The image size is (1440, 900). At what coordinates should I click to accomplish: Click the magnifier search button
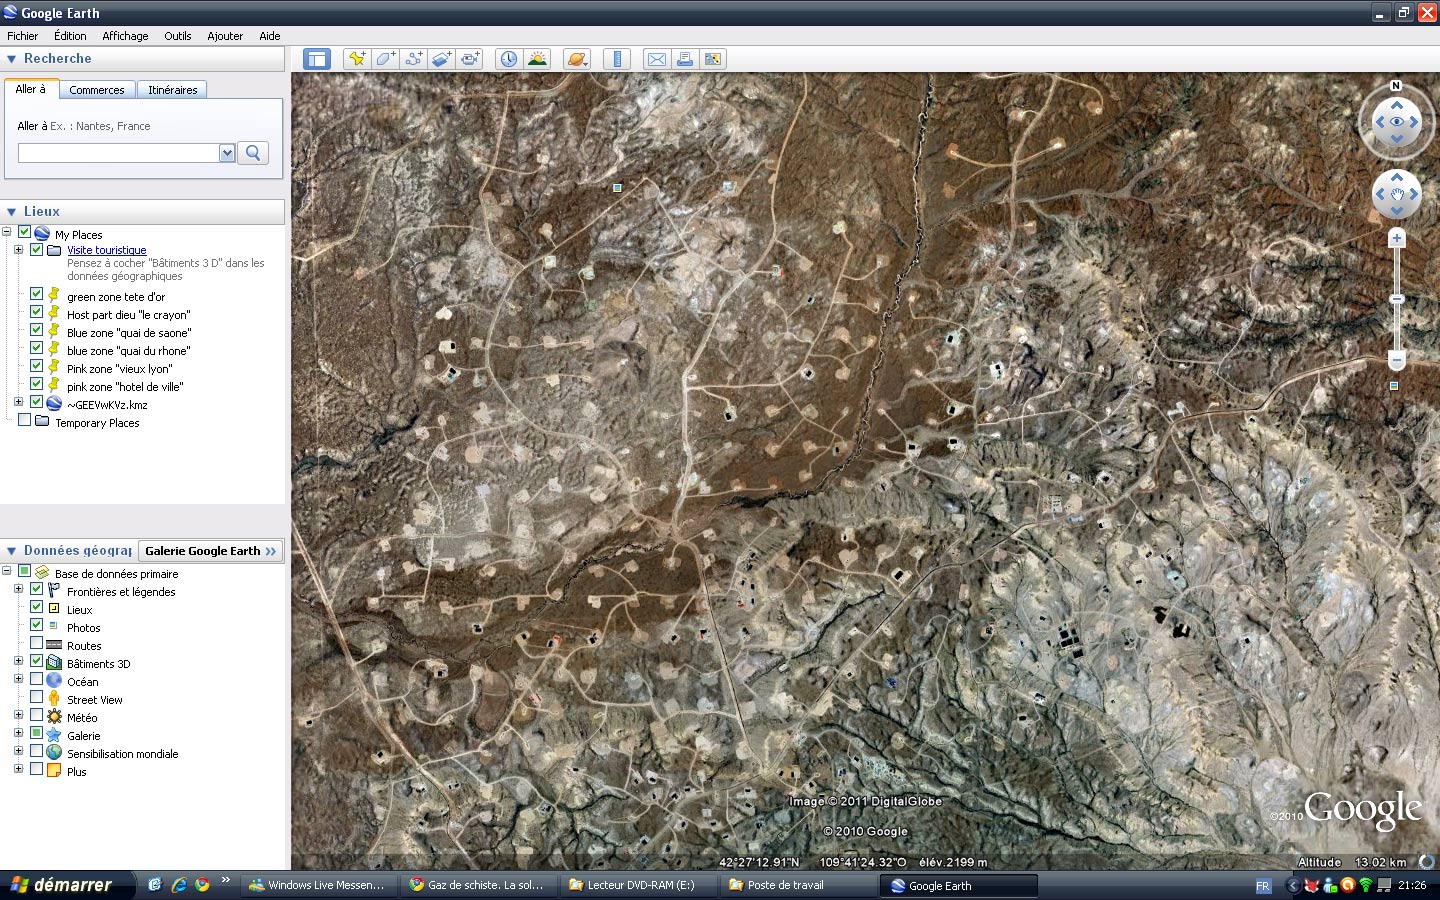[x=253, y=153]
